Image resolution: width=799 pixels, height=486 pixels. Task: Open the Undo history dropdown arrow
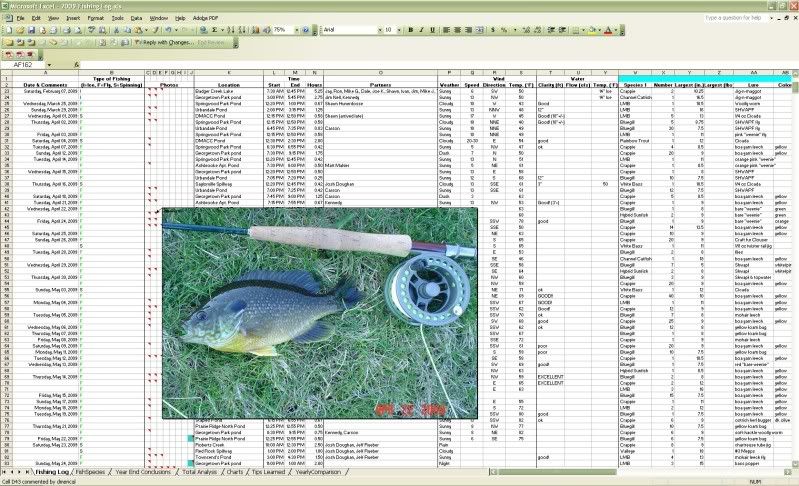click(176, 30)
